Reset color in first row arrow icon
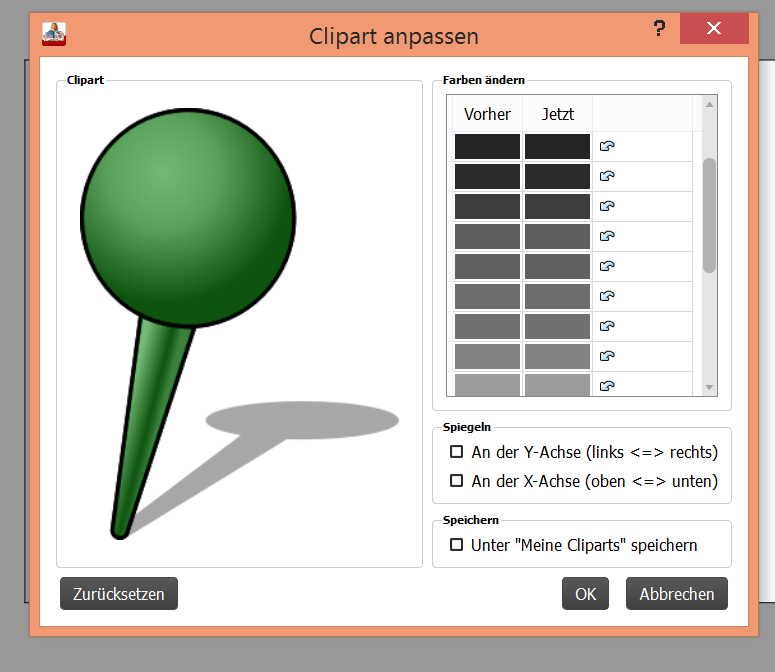The height and width of the screenshot is (672, 775). [607, 146]
